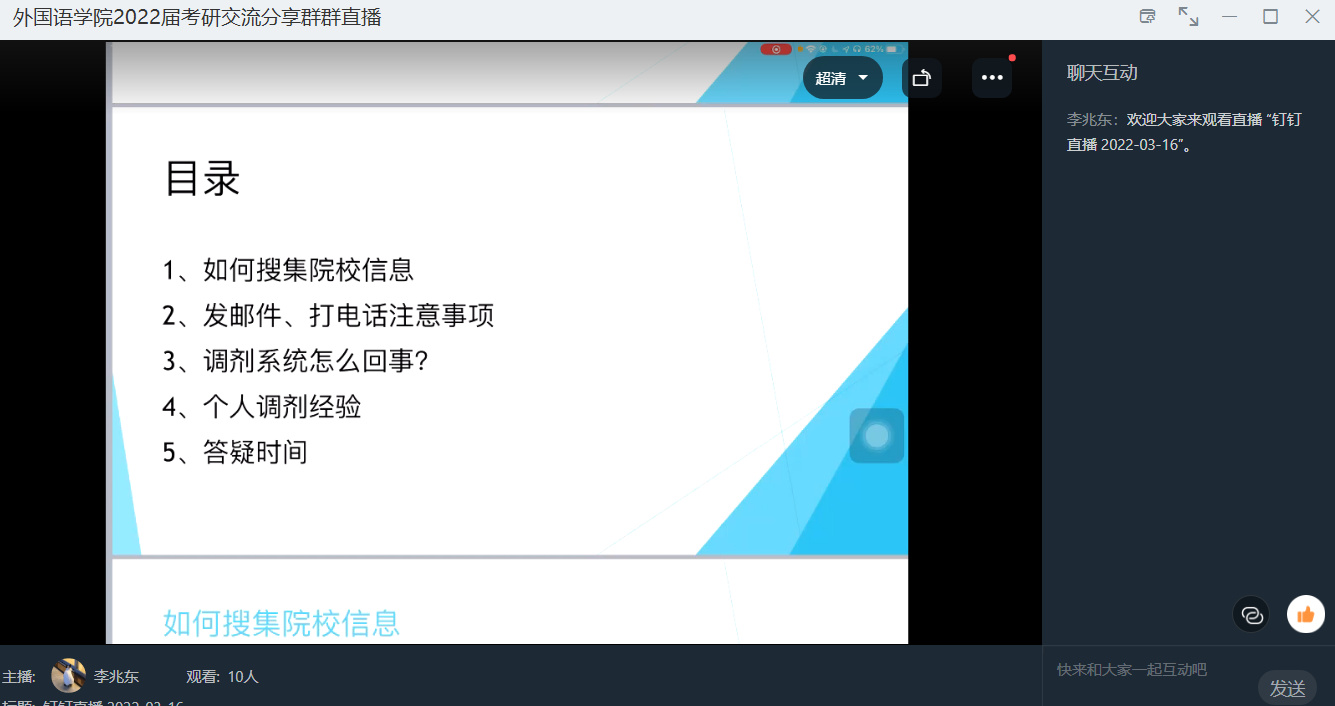Viewport: 1335px width, 706px height.
Task: Click the red recording indicator in the video
Action: 776,49
